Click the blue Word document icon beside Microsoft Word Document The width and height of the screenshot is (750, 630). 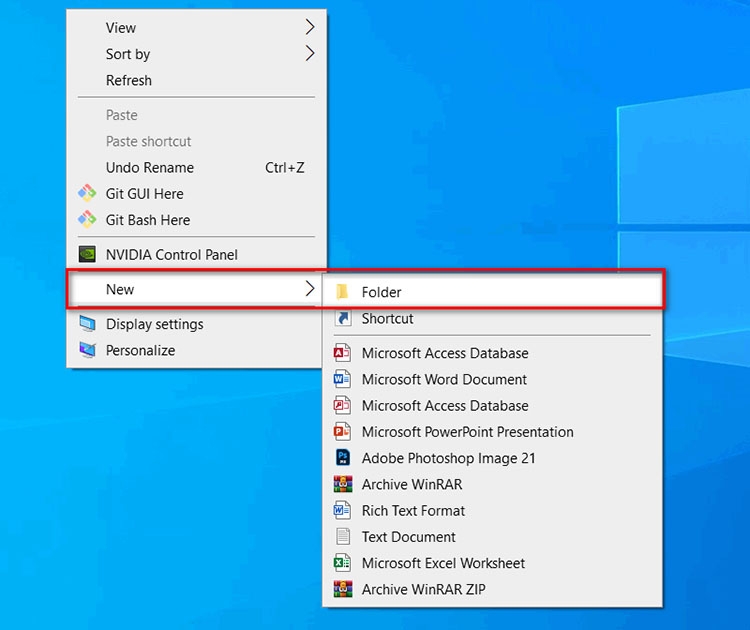342,379
